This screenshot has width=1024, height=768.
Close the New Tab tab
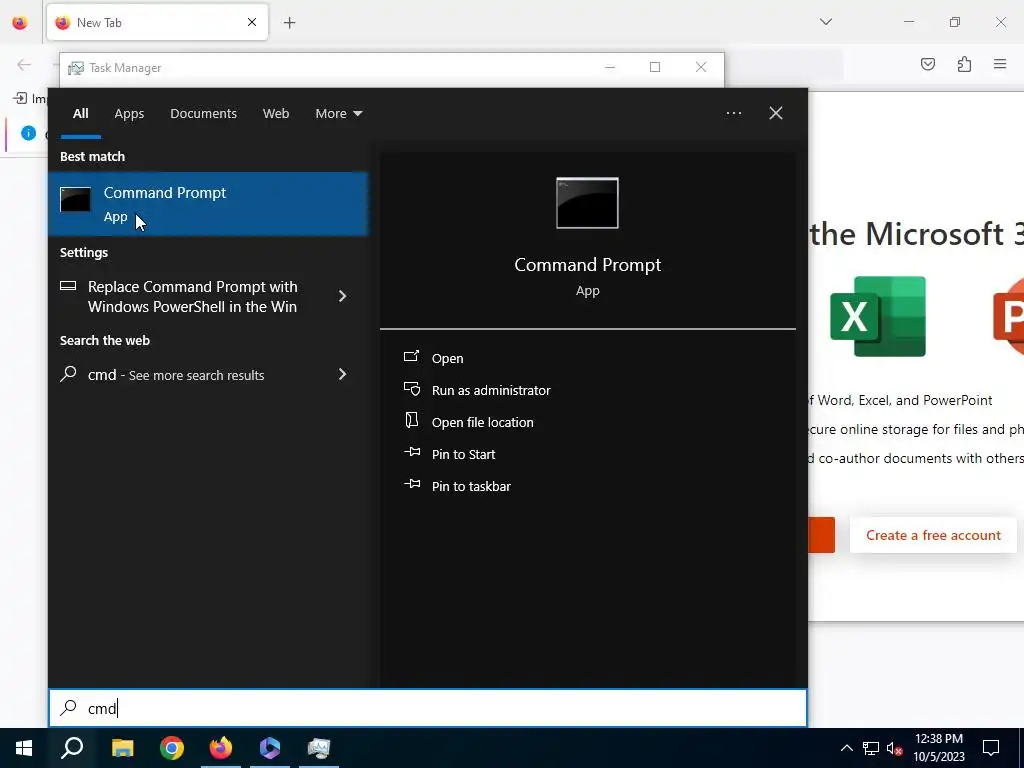click(x=251, y=23)
